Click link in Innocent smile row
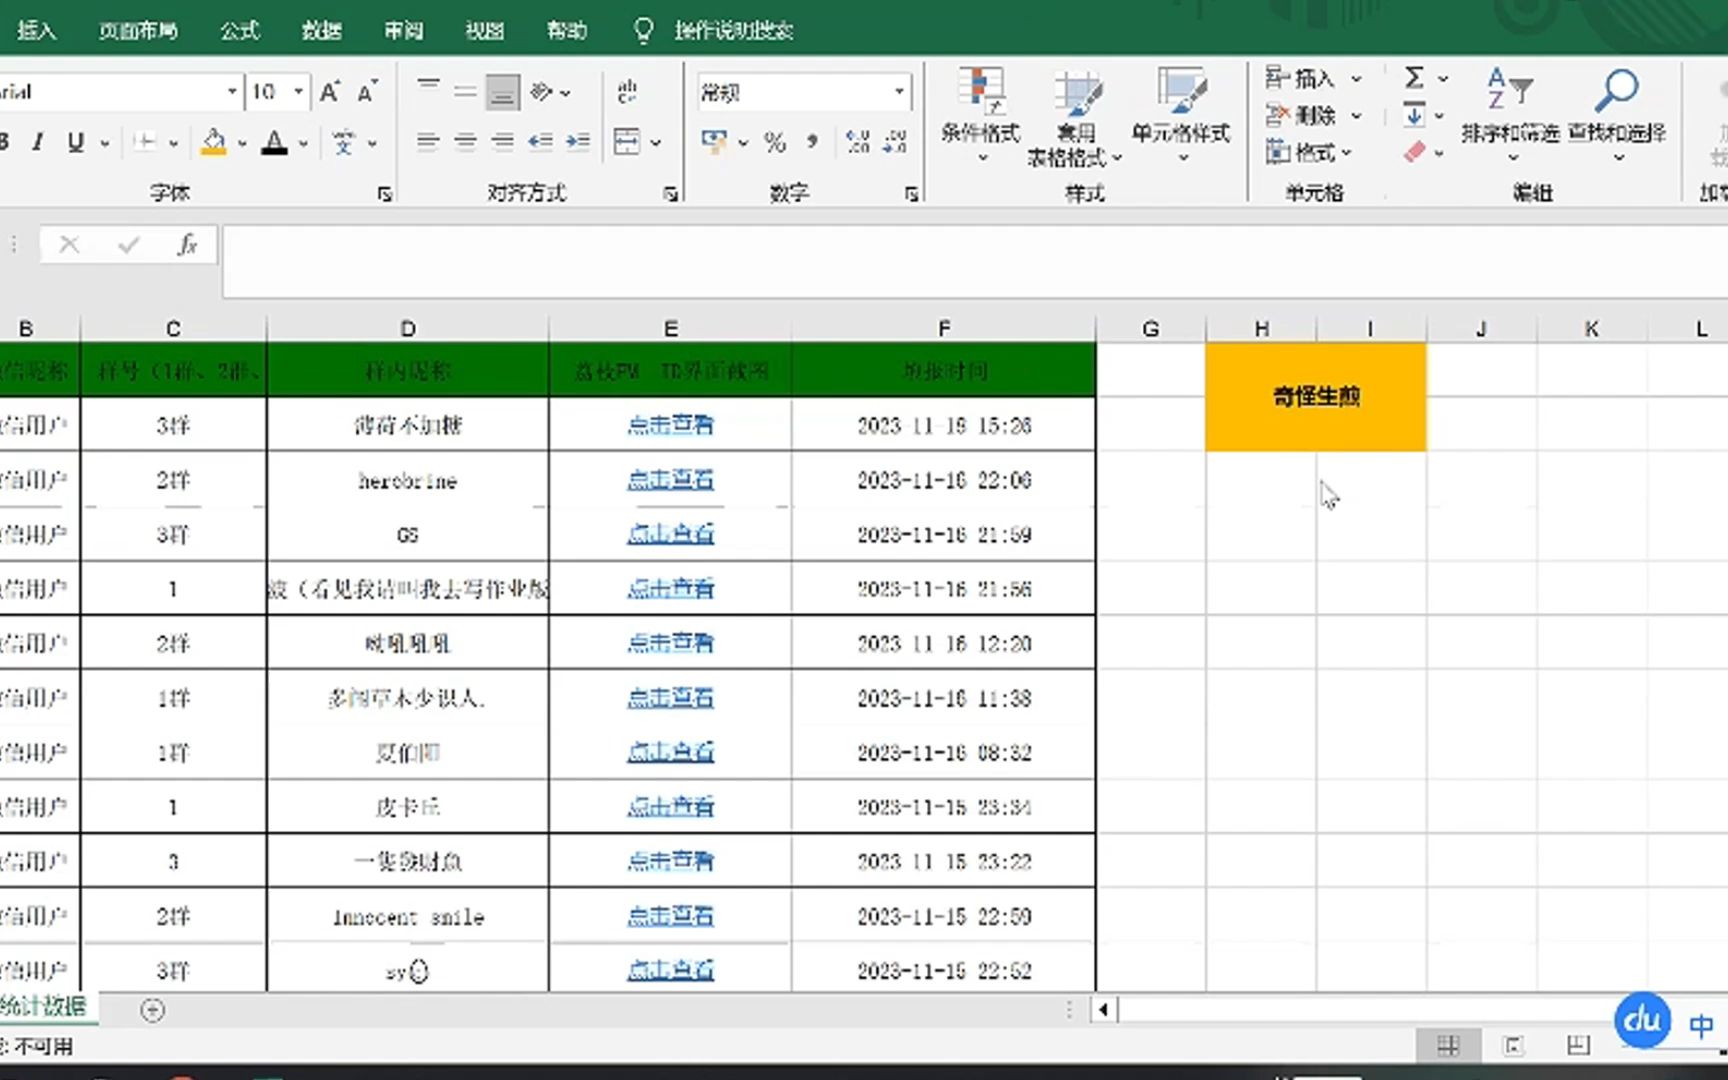This screenshot has height=1080, width=1728. point(670,916)
